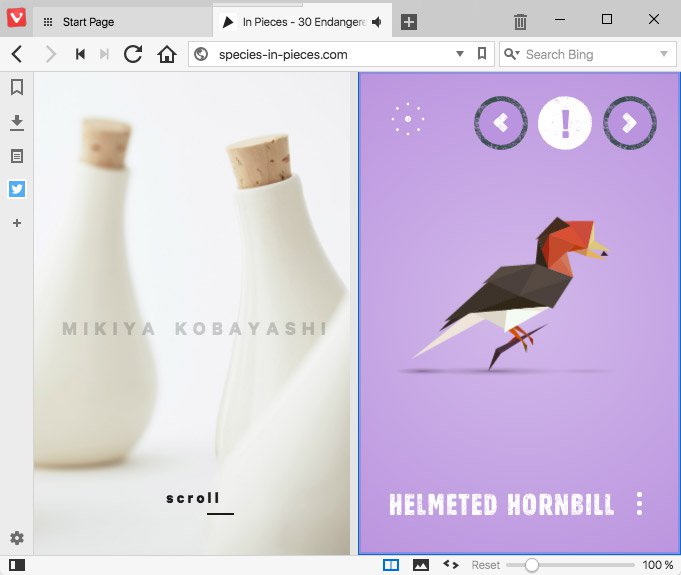Toggle tab tiling layout
Viewport: 681px width, 575px height.
391,565
